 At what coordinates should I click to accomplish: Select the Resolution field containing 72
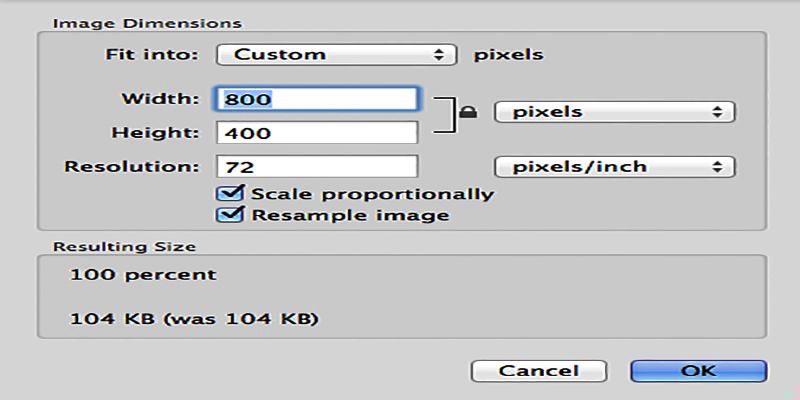(317, 167)
